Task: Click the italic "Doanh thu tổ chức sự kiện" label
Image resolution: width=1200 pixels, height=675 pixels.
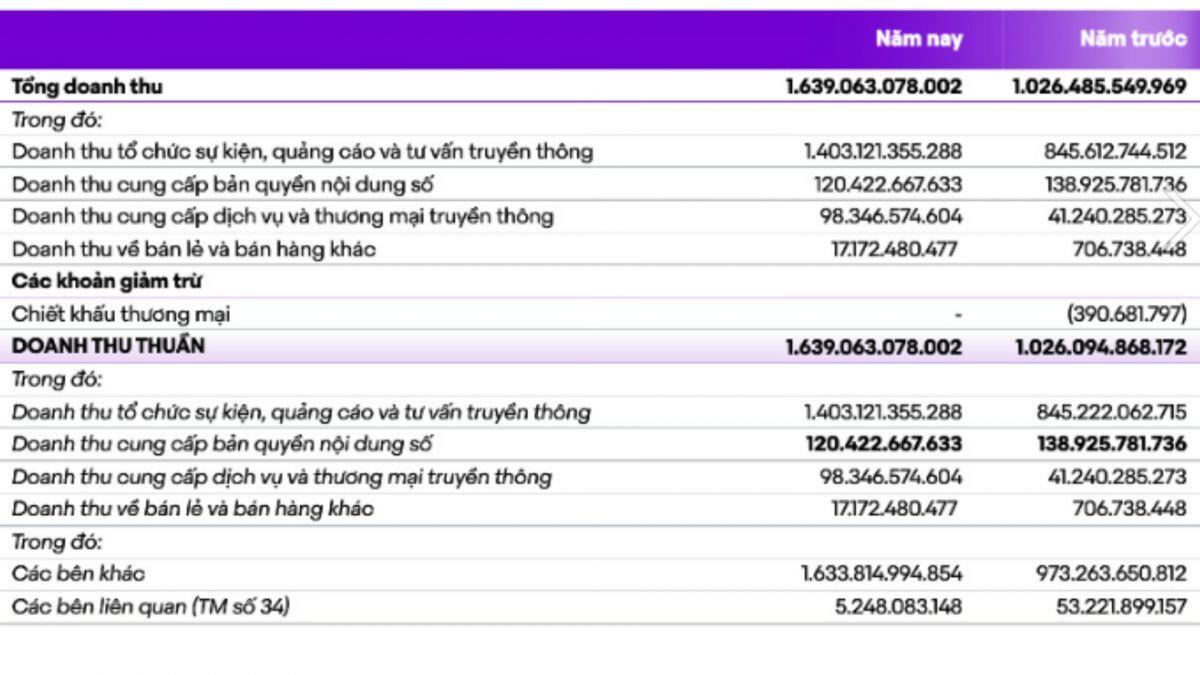Action: point(301,412)
